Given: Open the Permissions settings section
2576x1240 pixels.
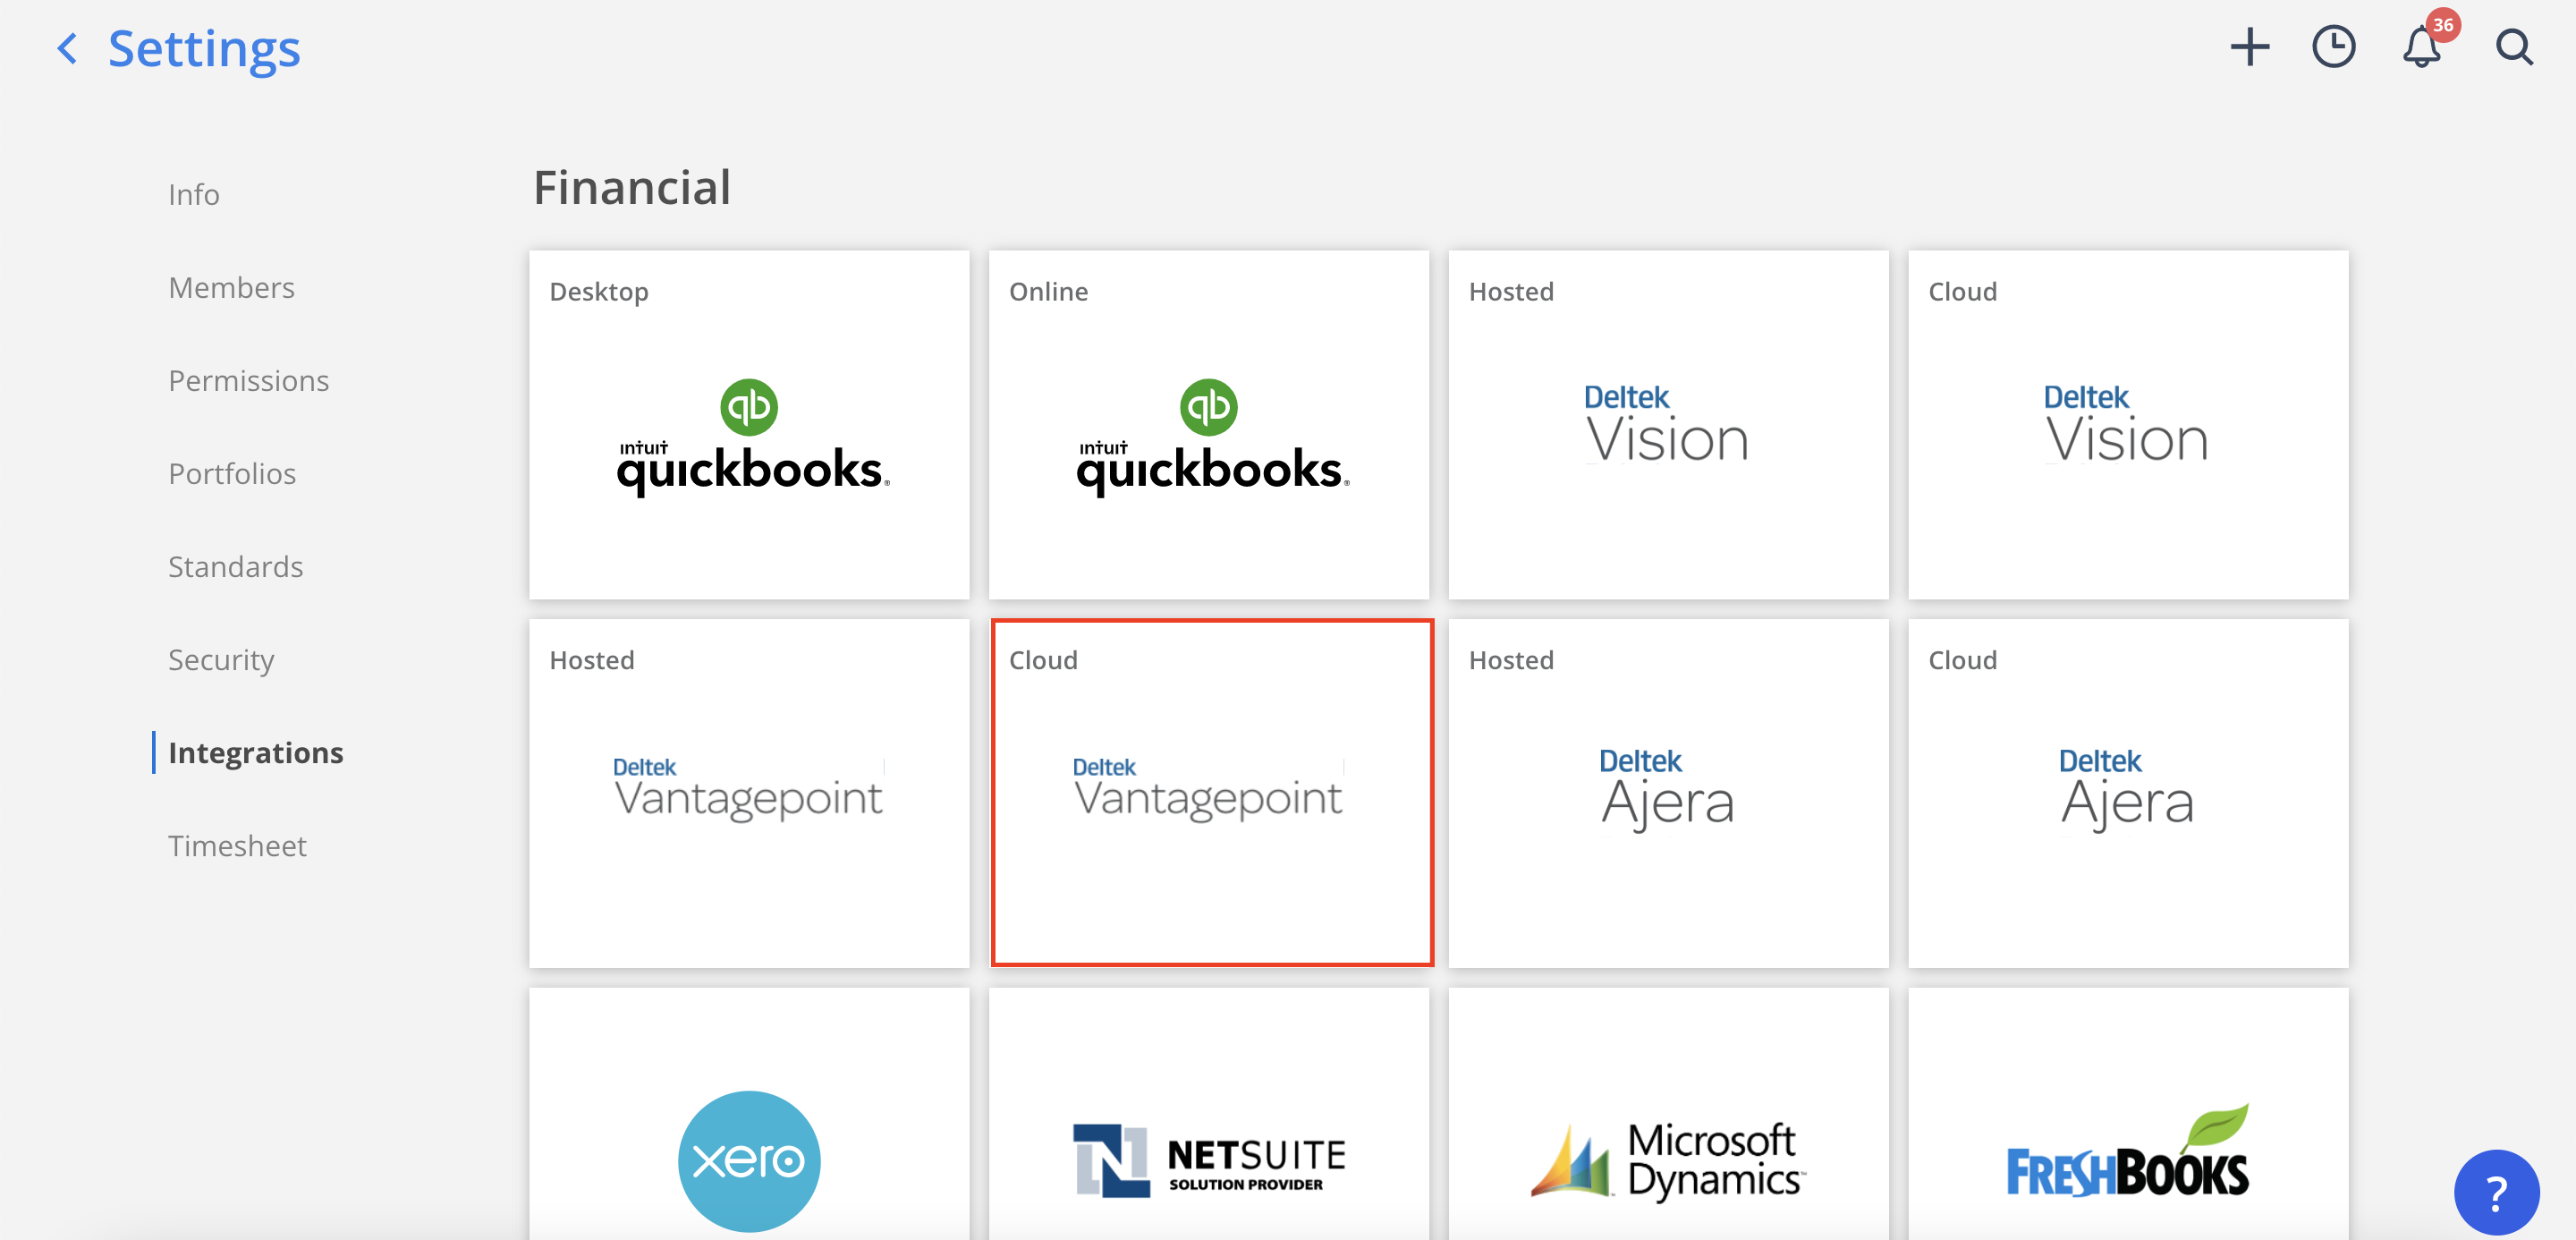Looking at the screenshot, I should click(x=248, y=381).
